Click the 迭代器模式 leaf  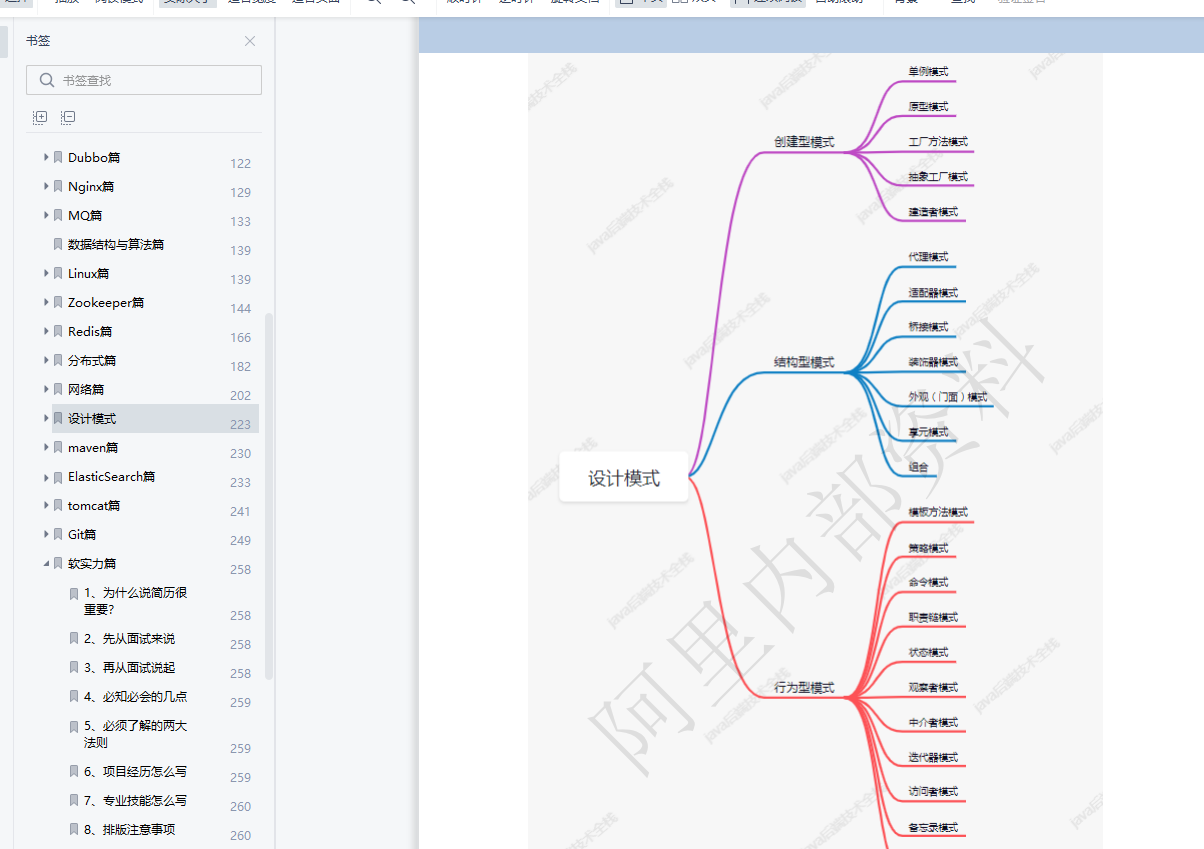coord(933,757)
